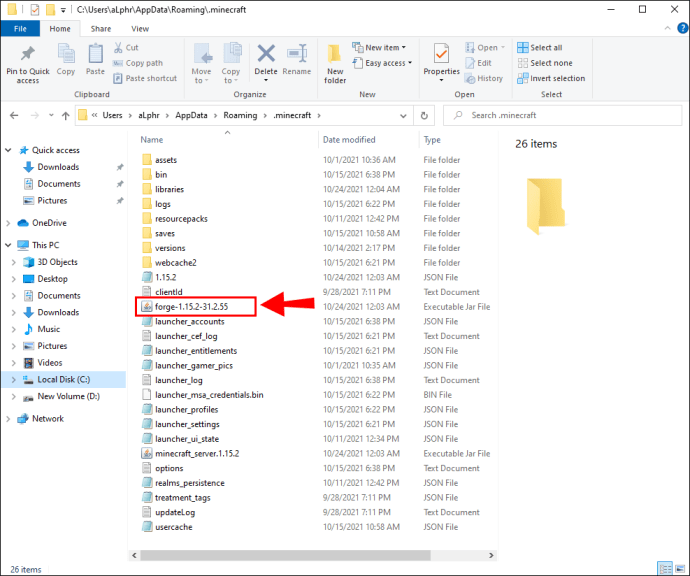The image size is (690, 576).
Task: Click Invert selection
Action: pyautogui.click(x=551, y=78)
